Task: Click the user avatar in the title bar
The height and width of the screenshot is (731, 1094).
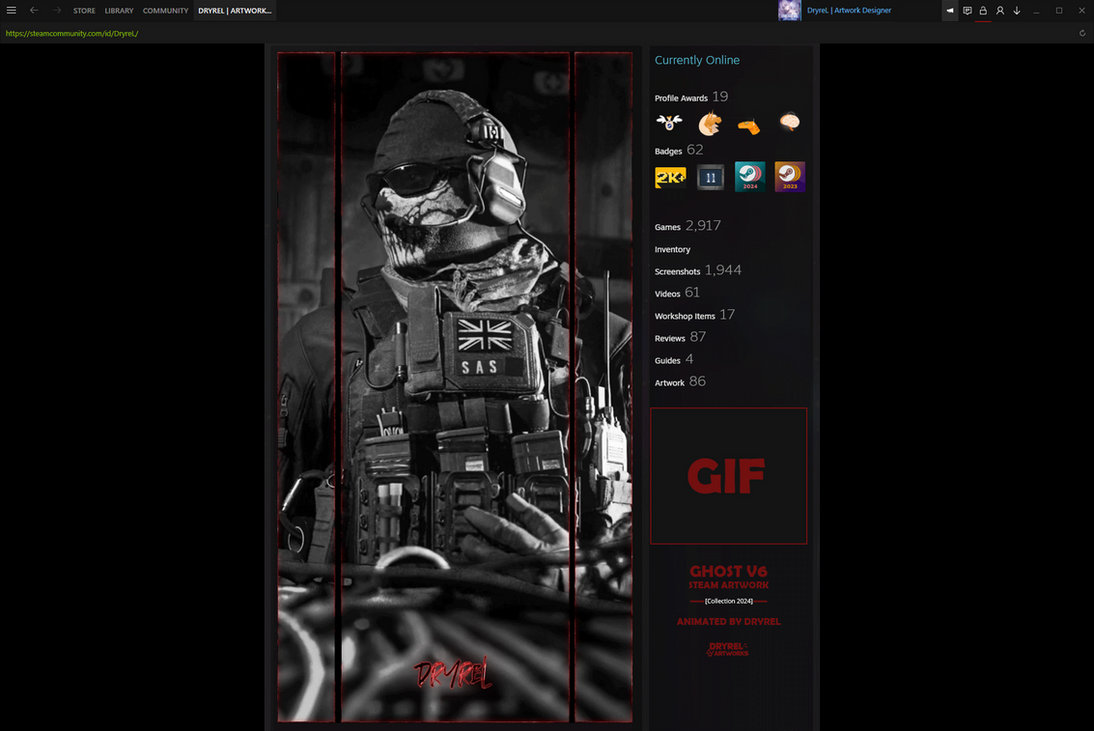Action: point(789,10)
